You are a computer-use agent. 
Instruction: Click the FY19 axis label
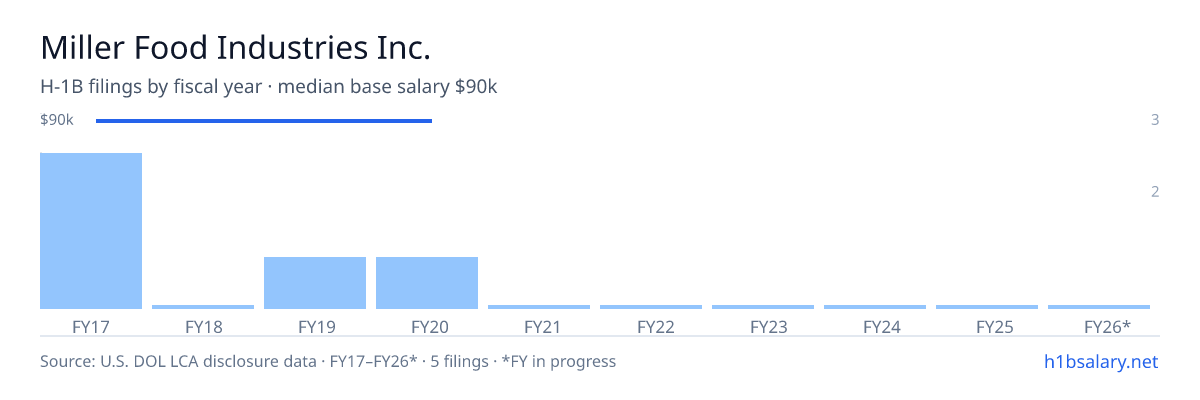[x=315, y=326]
